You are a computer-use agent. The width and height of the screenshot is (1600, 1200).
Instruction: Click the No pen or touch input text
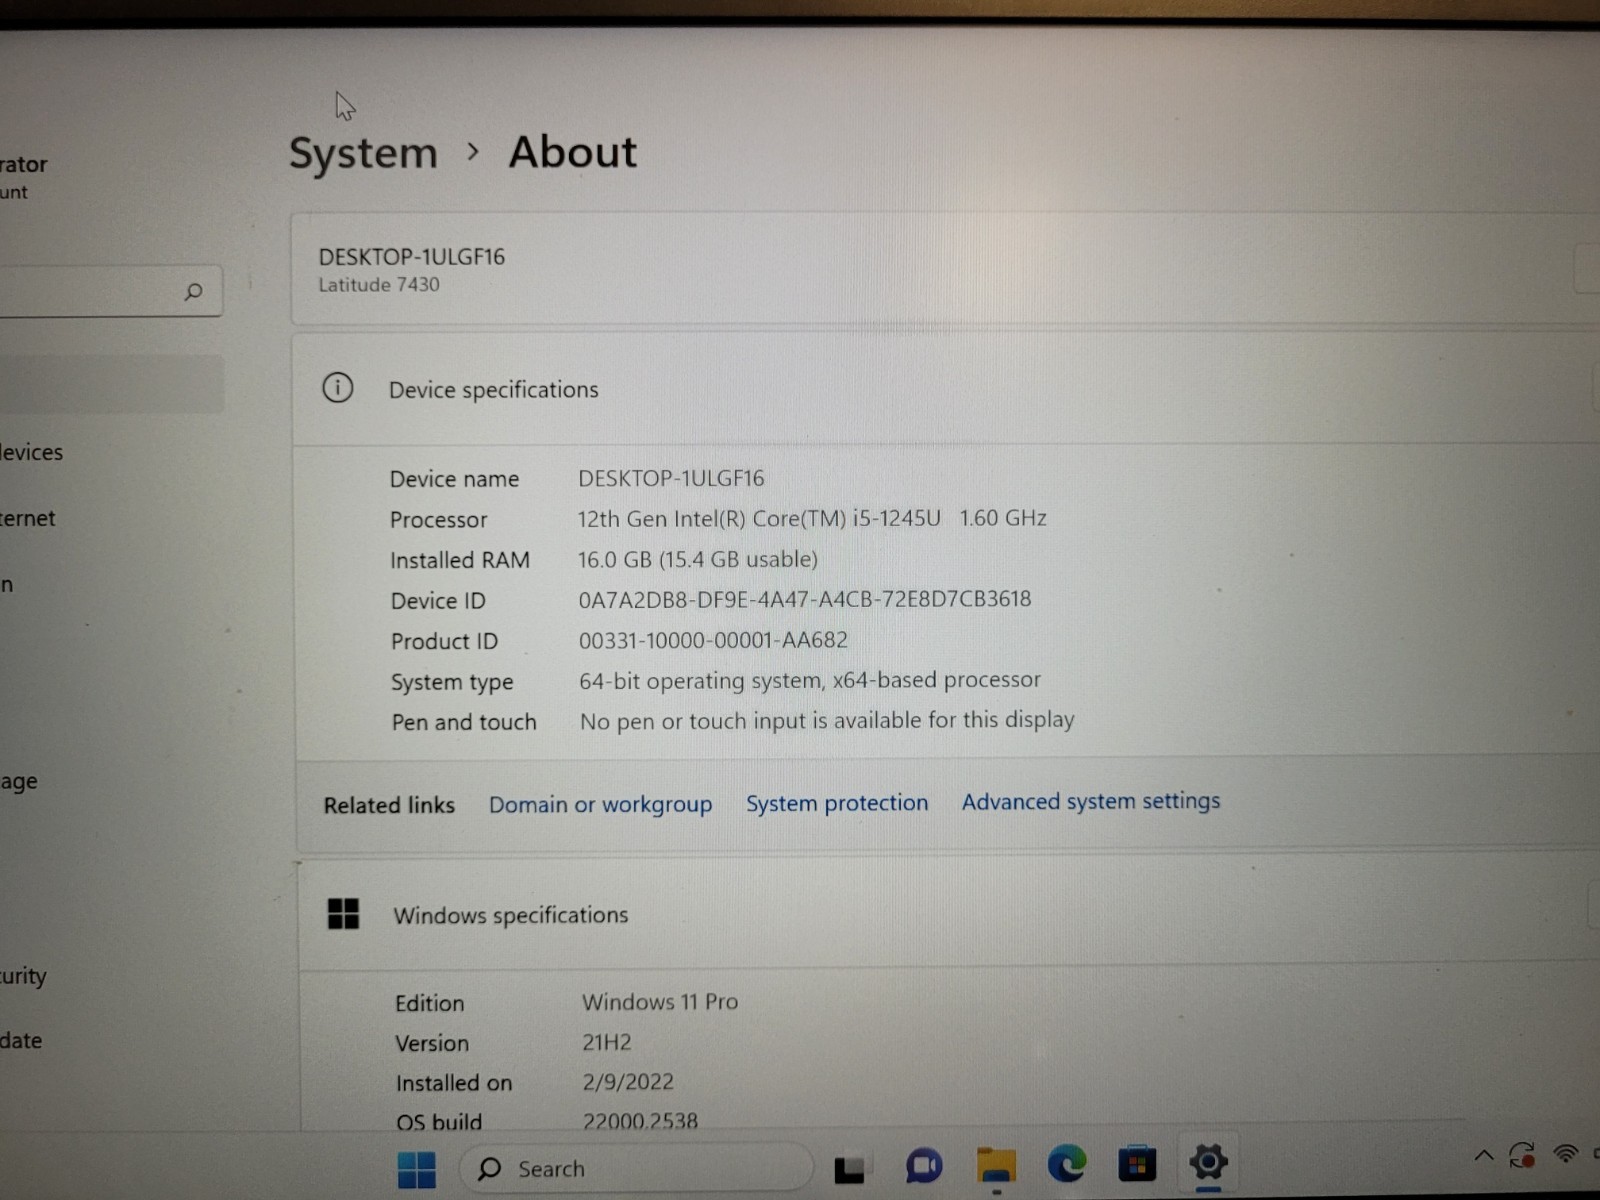[827, 720]
